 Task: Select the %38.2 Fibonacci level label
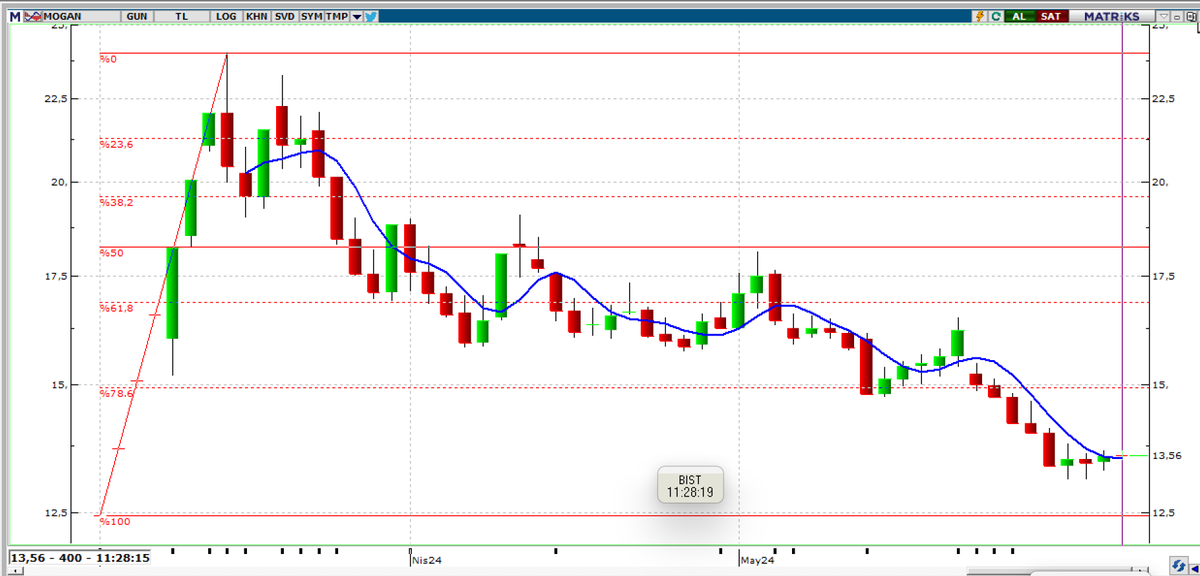point(117,202)
